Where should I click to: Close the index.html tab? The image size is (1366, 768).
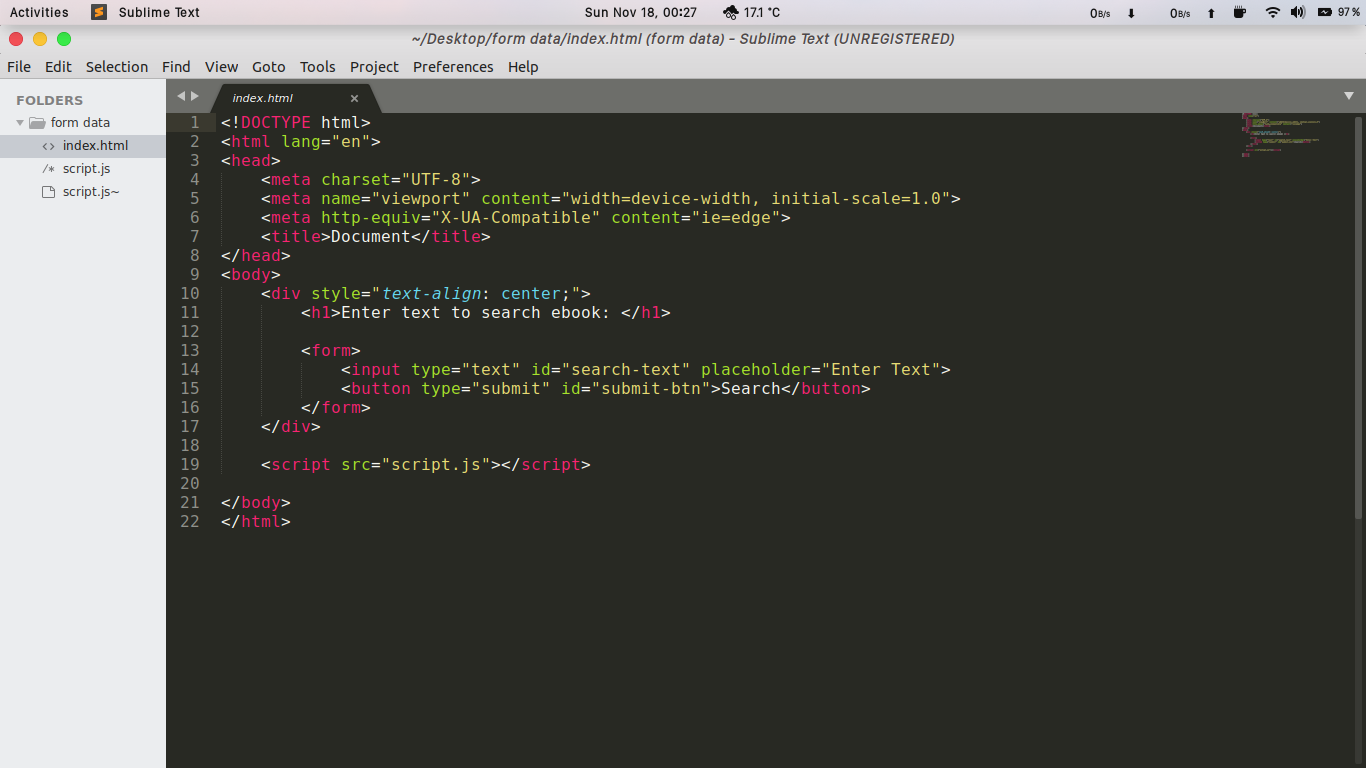[x=354, y=98]
